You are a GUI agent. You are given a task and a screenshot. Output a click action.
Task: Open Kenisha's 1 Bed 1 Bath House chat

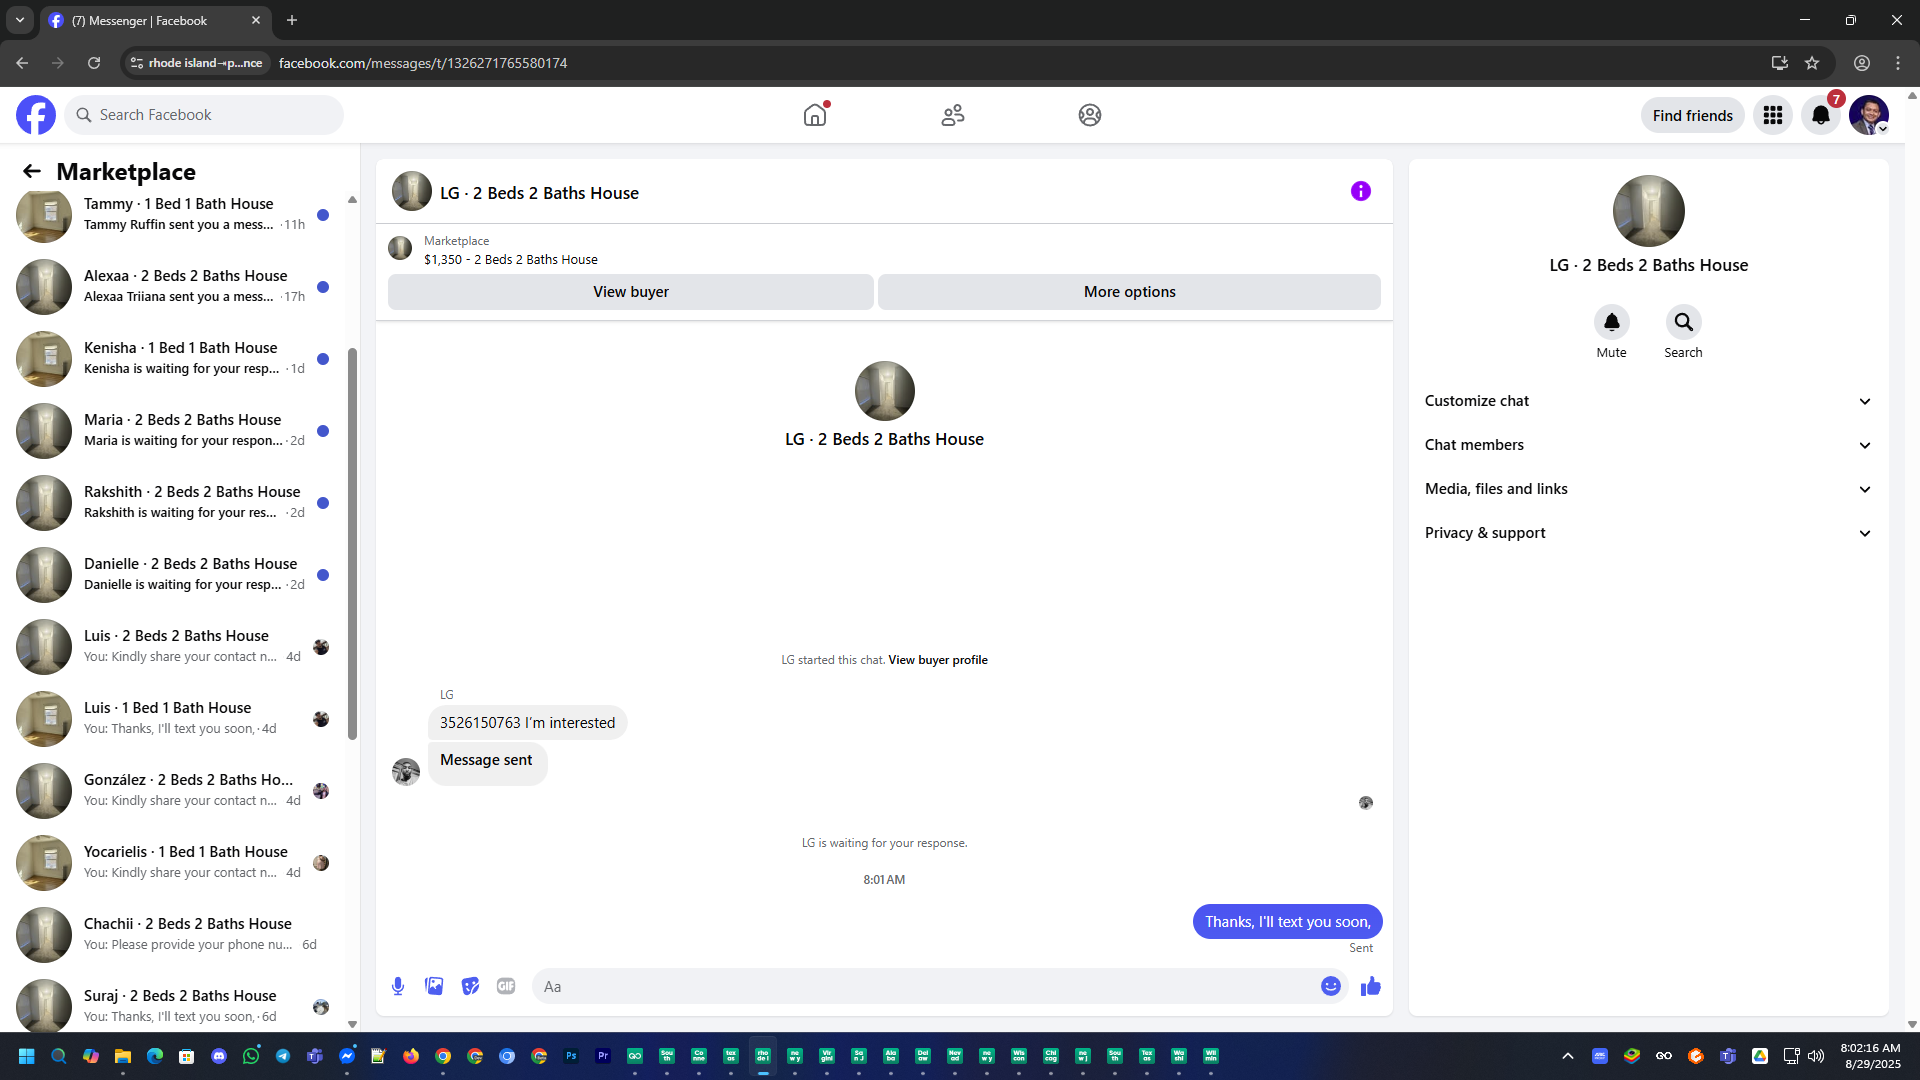[180, 358]
